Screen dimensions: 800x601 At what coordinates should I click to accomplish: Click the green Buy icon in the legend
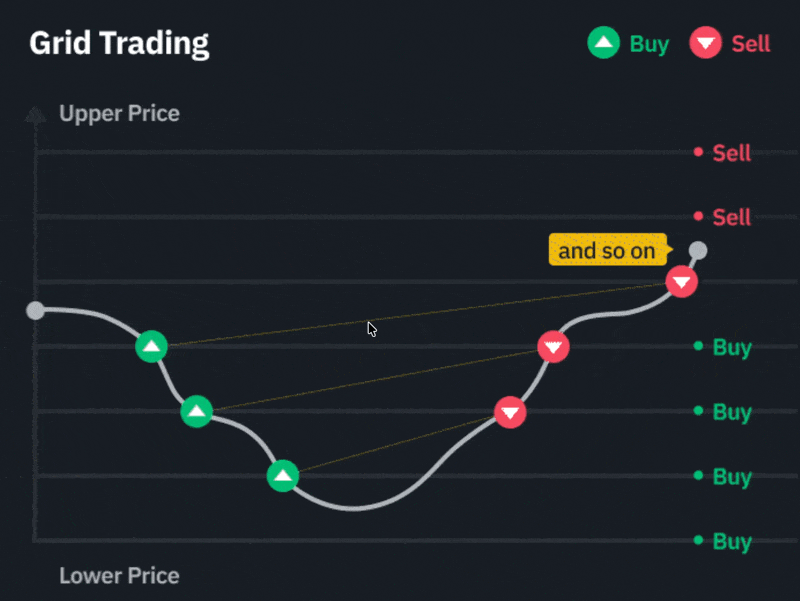coord(603,44)
